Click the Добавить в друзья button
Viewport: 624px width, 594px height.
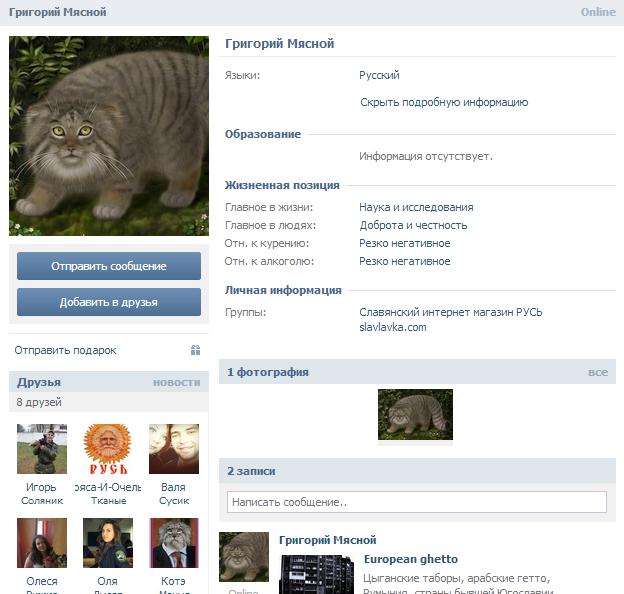coord(109,302)
